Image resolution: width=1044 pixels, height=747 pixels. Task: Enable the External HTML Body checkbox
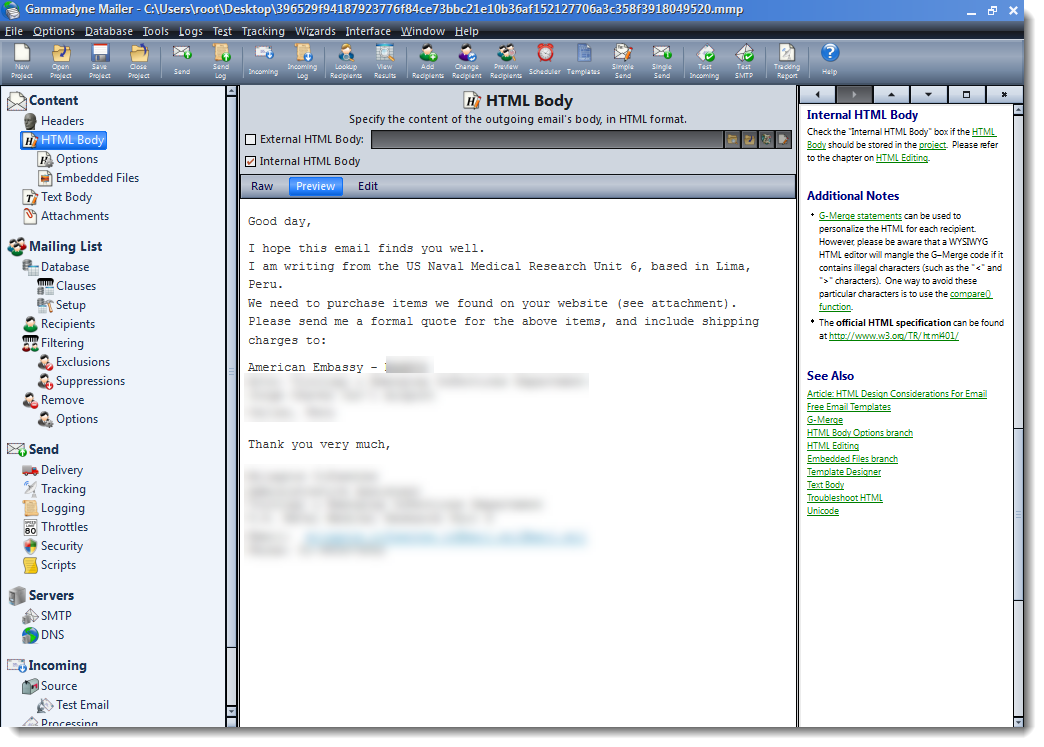(x=251, y=140)
